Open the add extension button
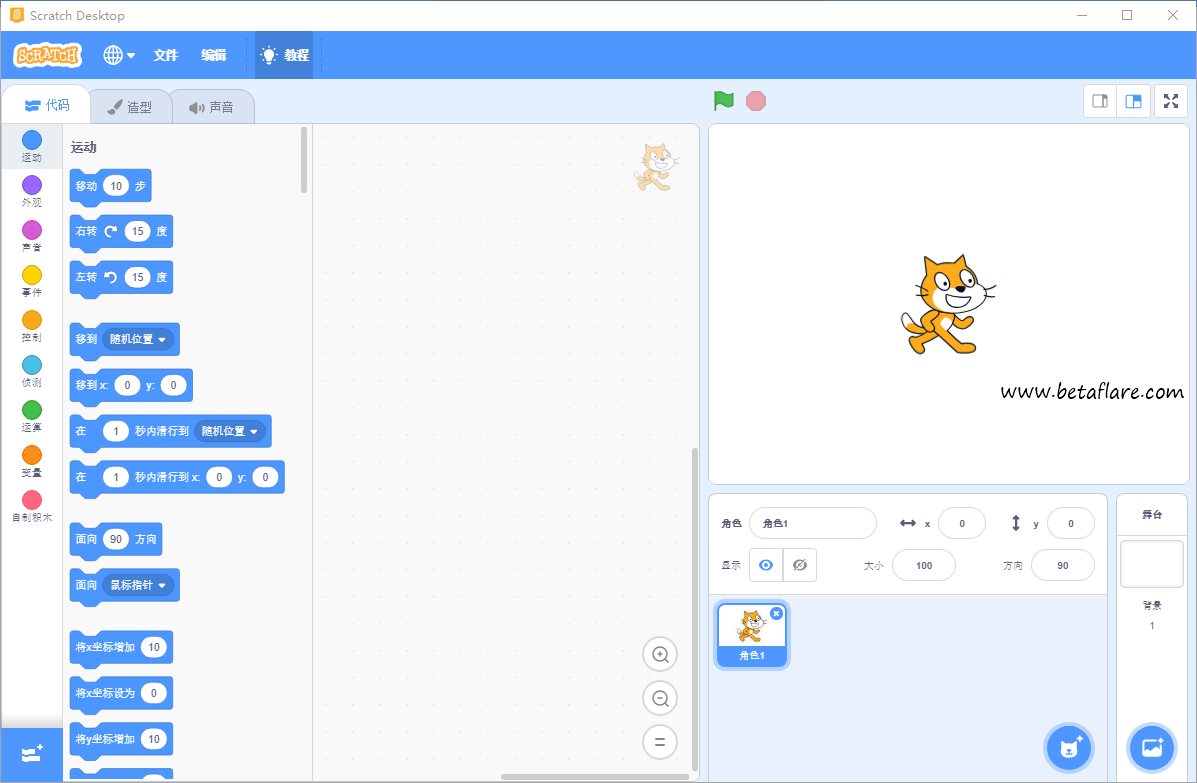 (x=31, y=753)
